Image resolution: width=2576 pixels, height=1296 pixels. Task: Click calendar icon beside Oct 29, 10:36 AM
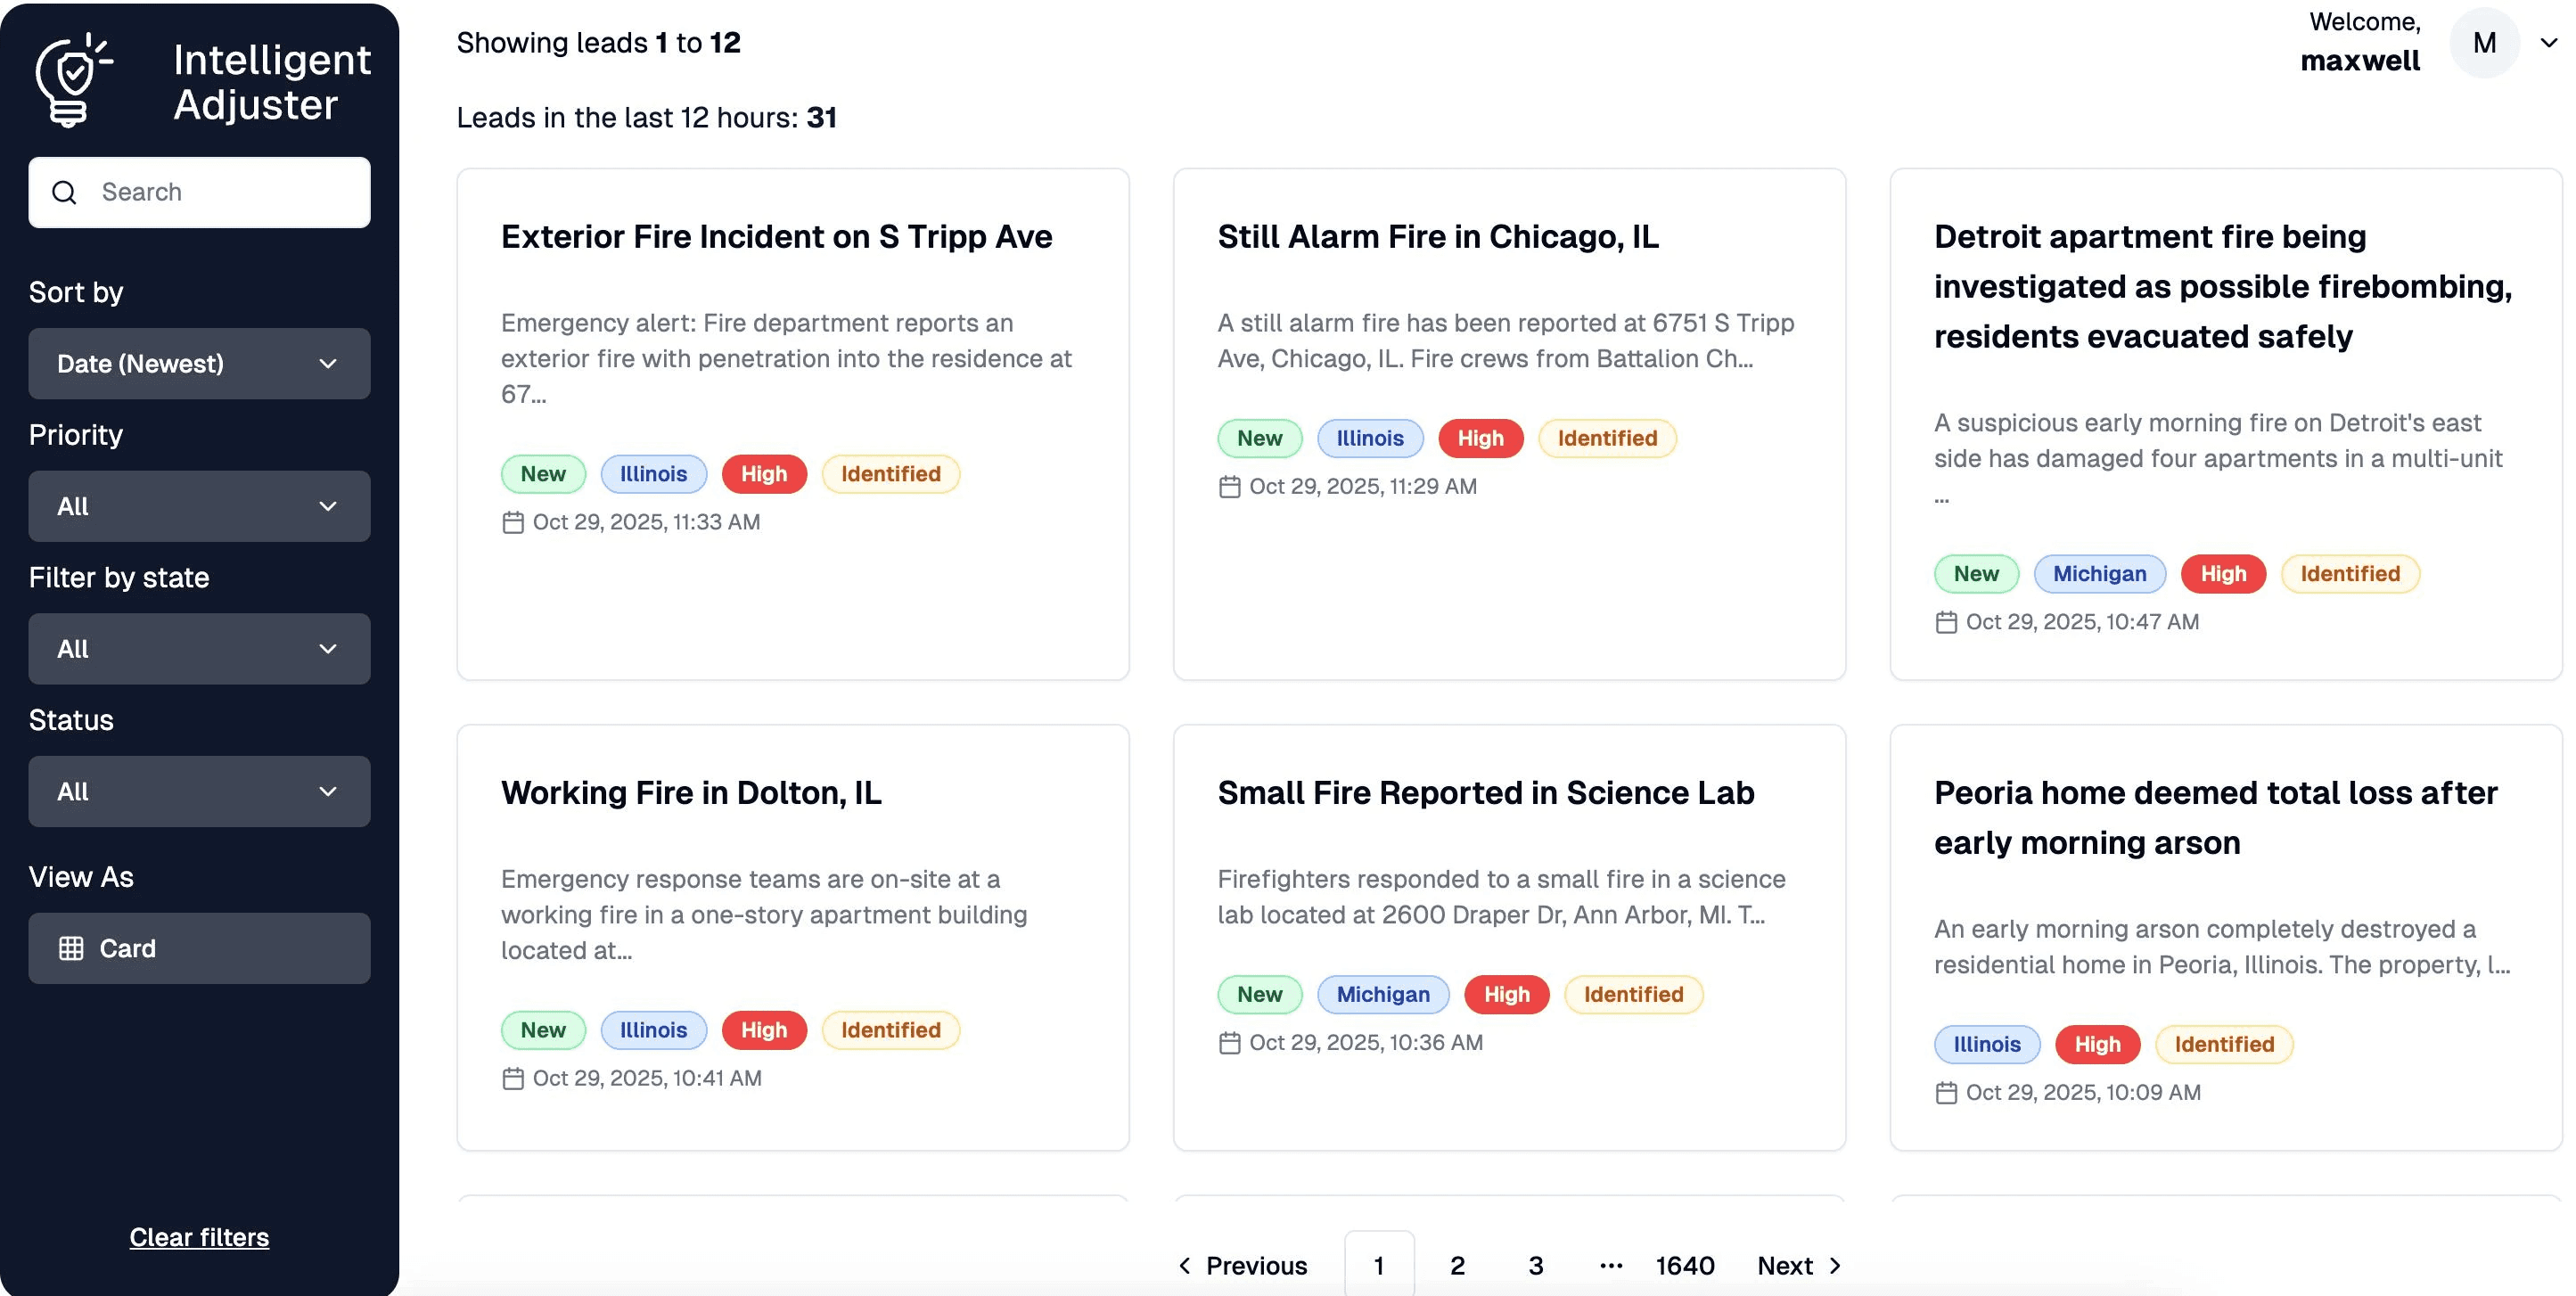pyautogui.click(x=1229, y=1043)
